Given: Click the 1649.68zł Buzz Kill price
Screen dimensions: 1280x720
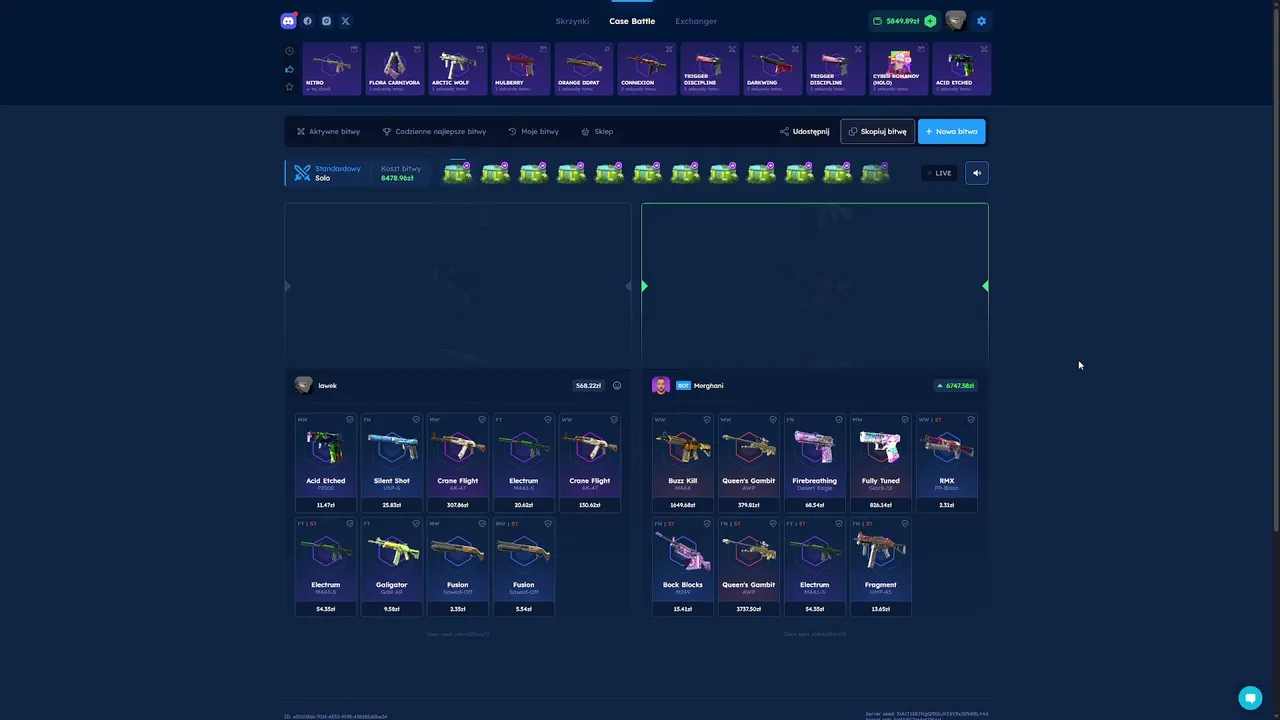Looking at the screenshot, I should [x=682, y=505].
